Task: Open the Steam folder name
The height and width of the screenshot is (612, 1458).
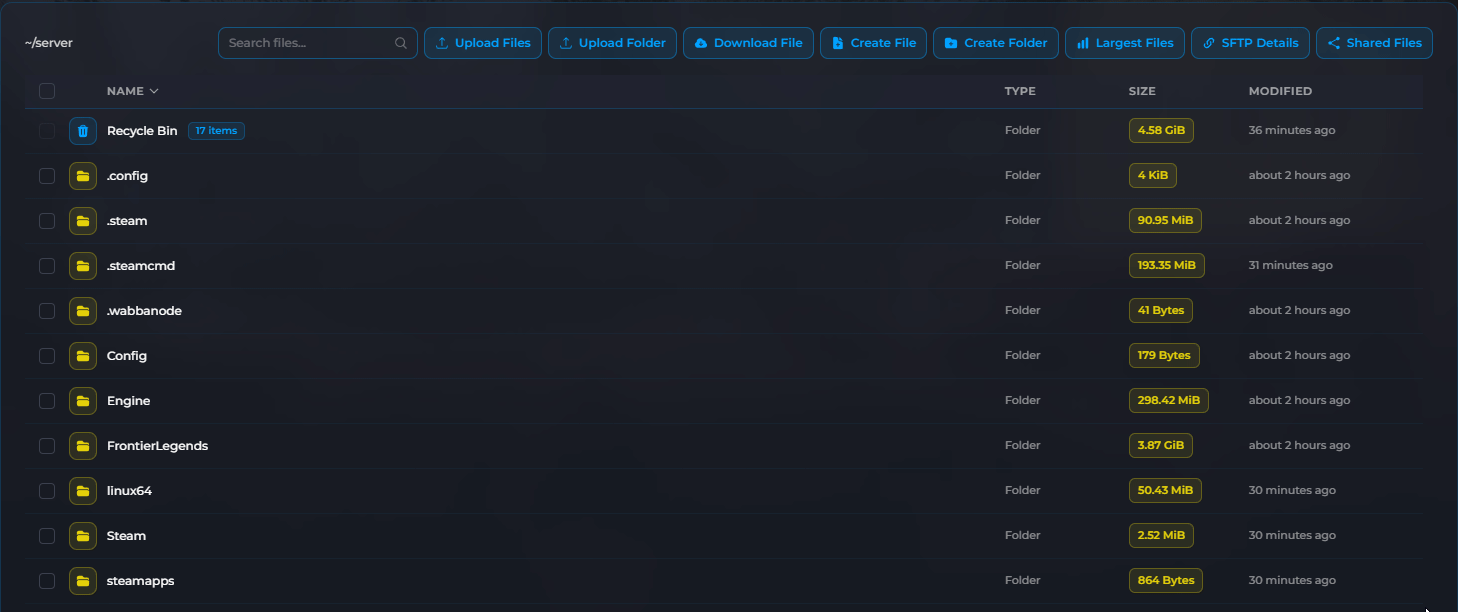Action: [126, 536]
